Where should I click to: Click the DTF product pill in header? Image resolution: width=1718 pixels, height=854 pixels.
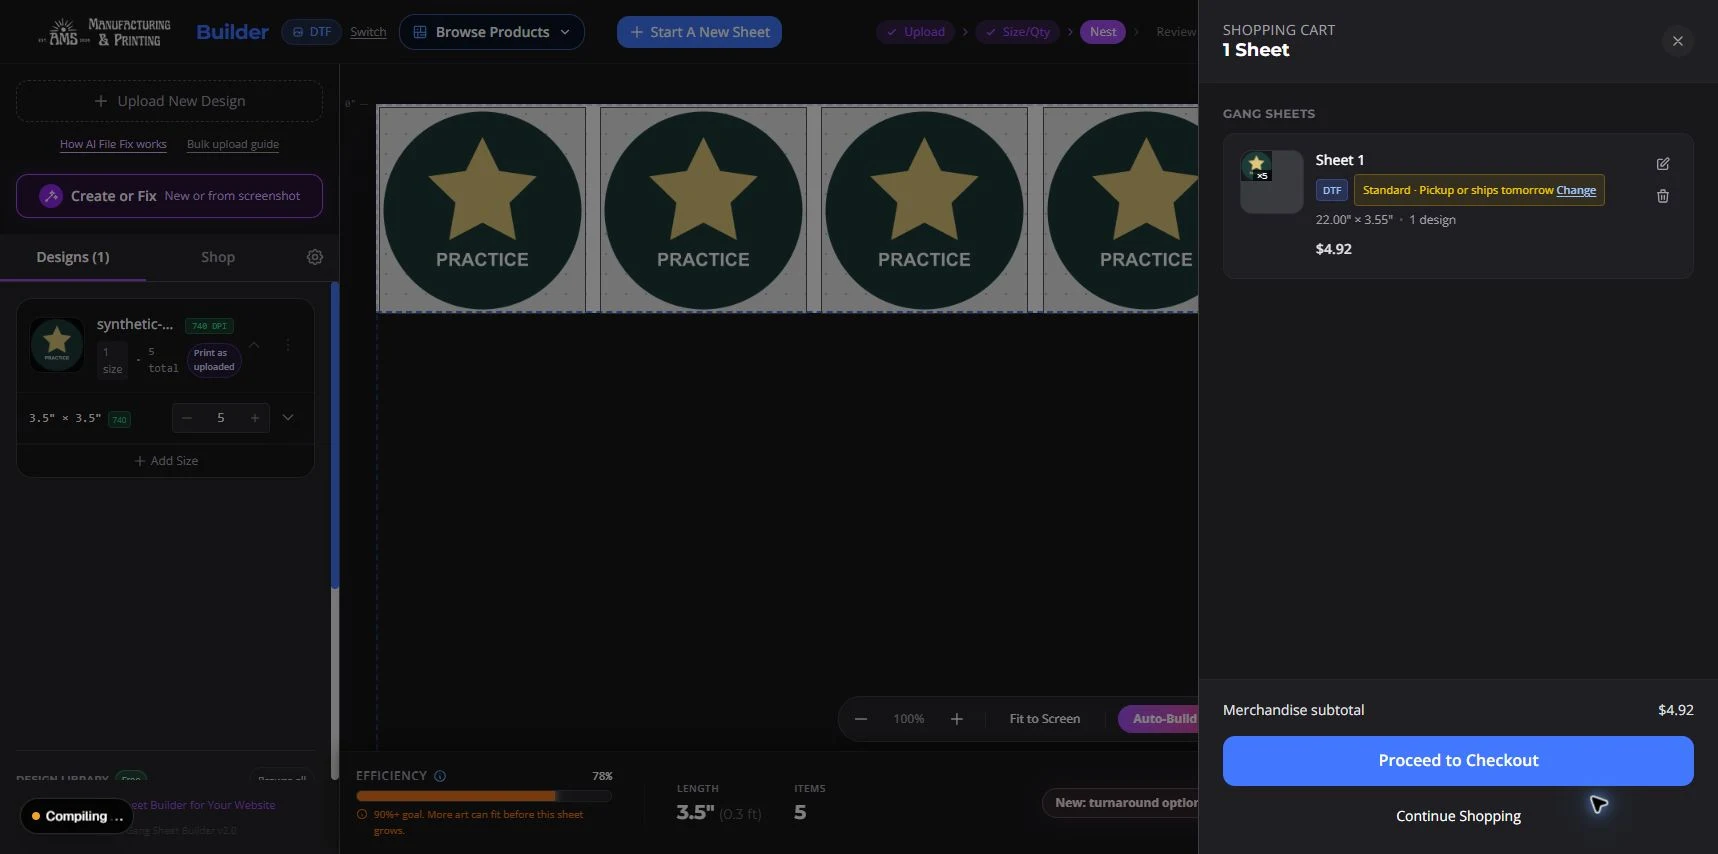[312, 32]
